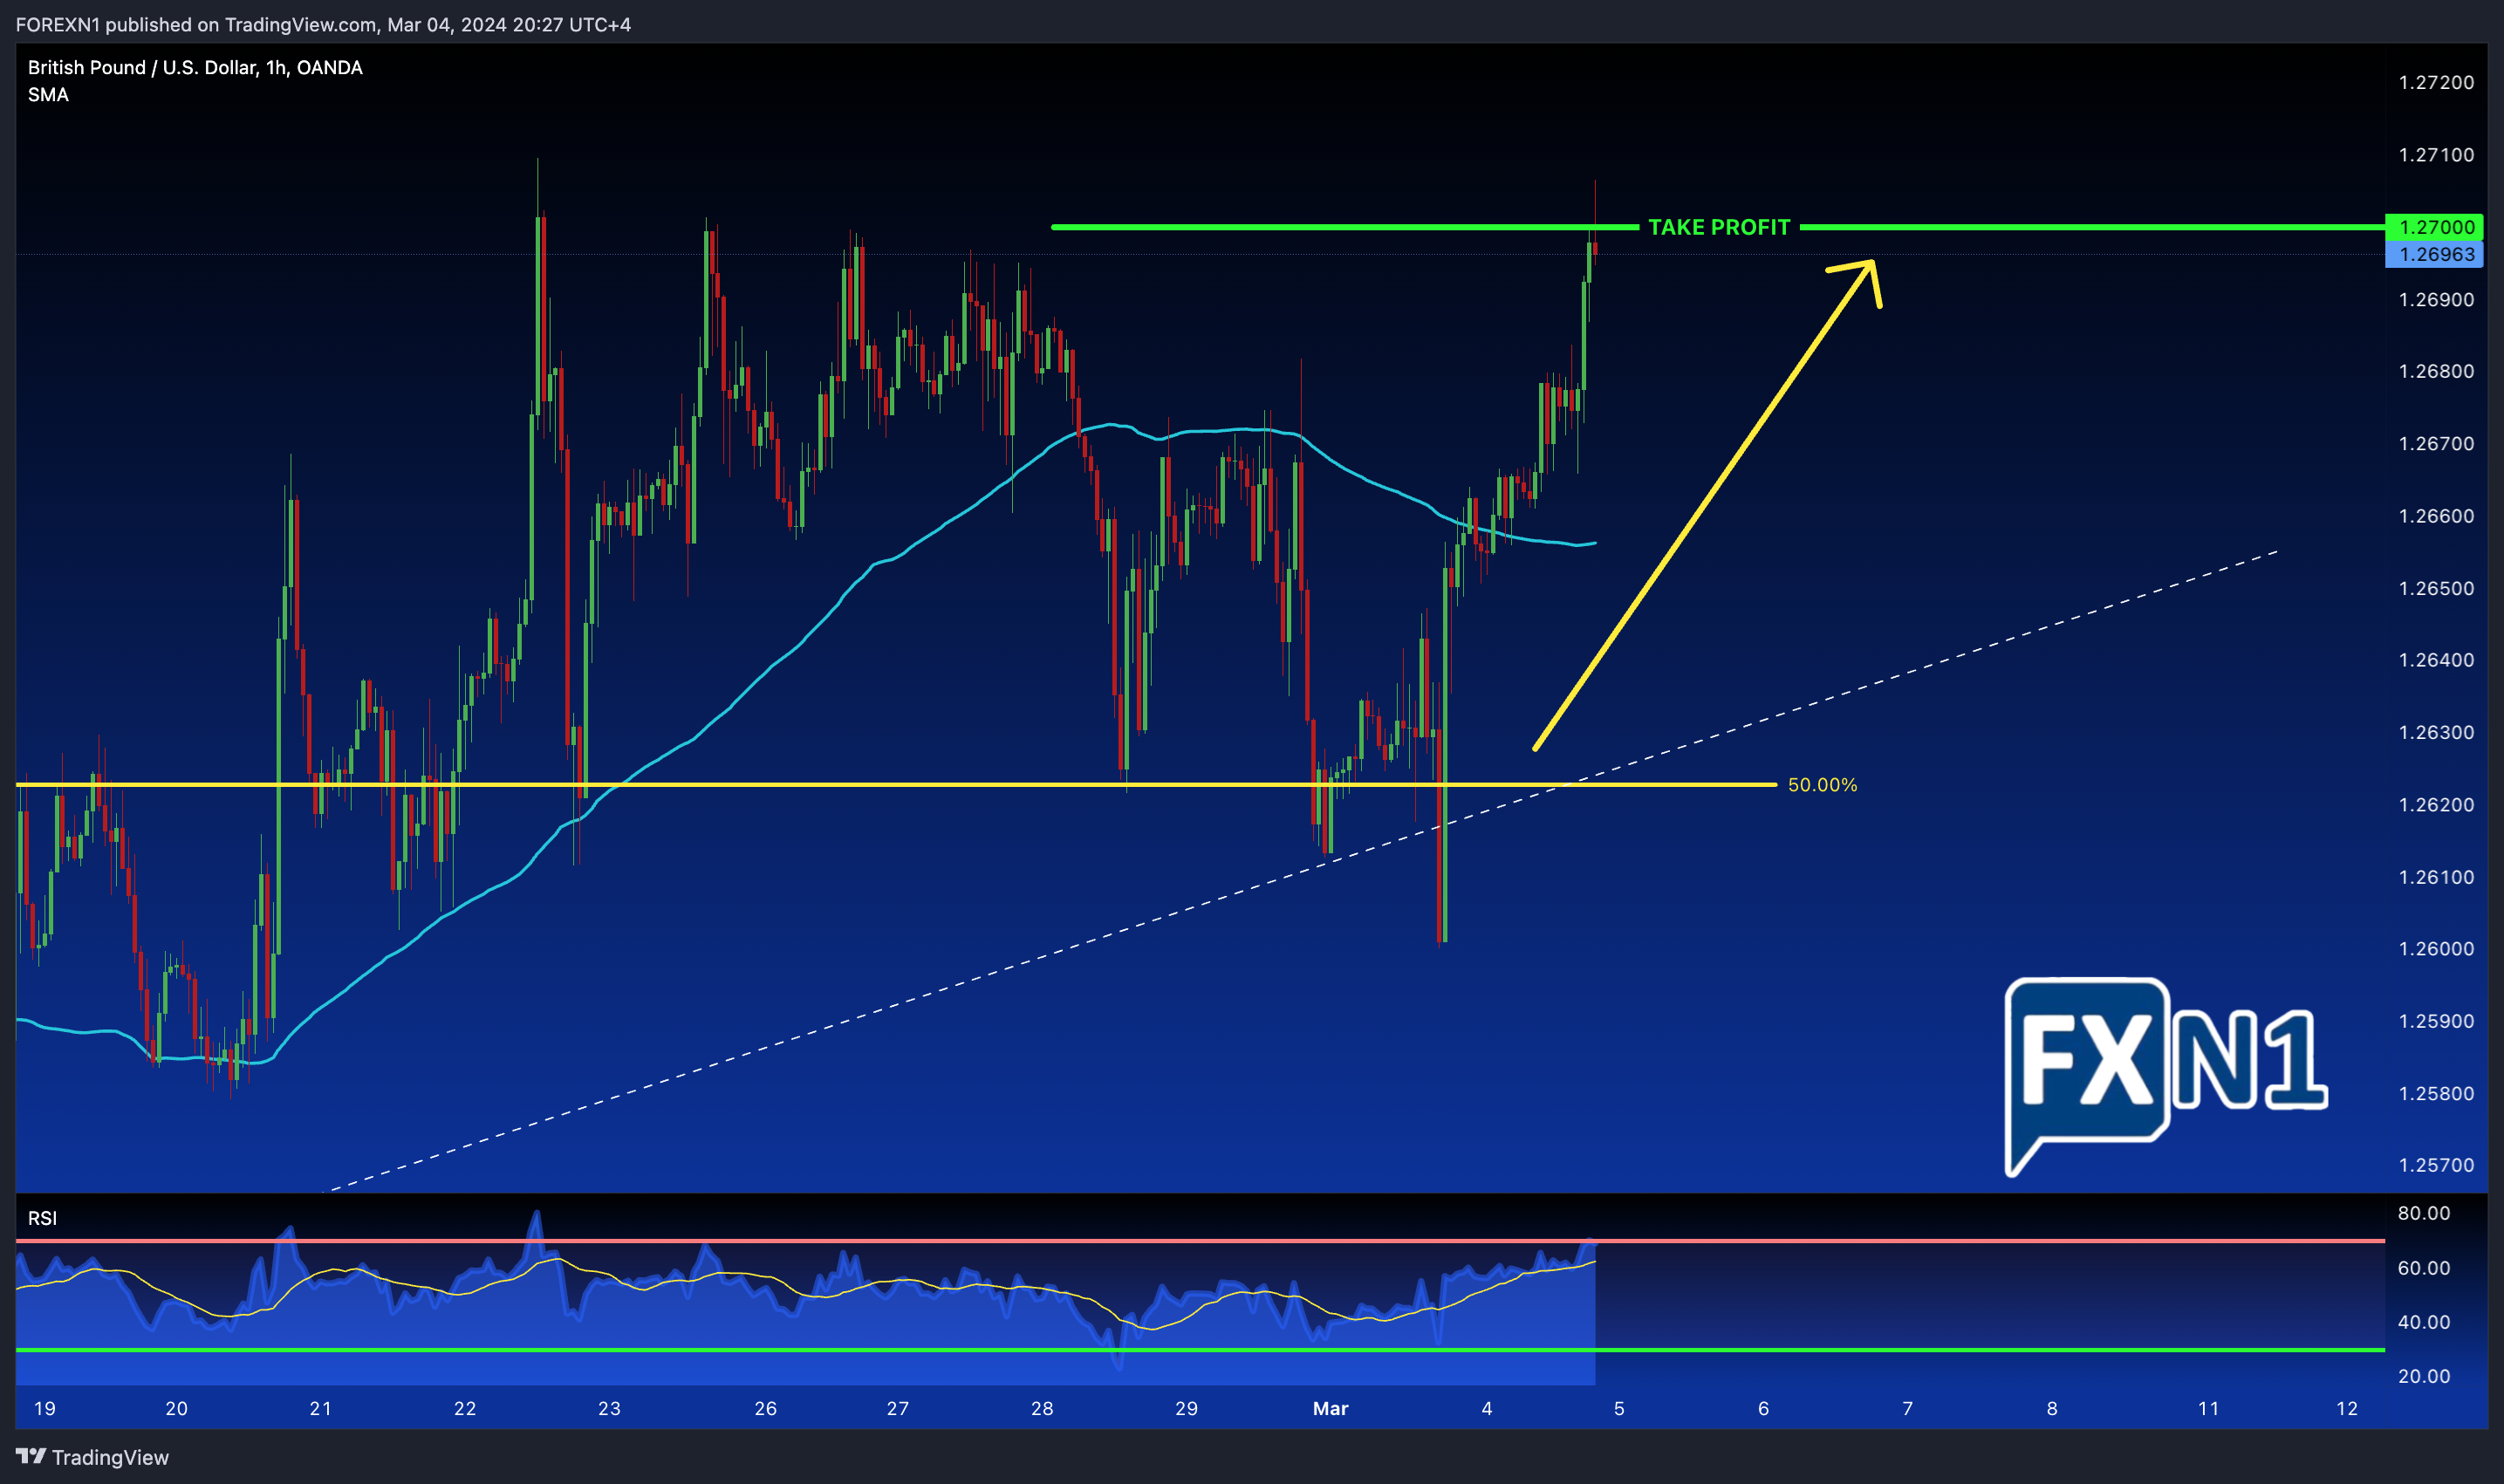Screen dimensions: 2504x1484
Task: Click the date label 21 on time axis
Action: click(x=320, y=1408)
